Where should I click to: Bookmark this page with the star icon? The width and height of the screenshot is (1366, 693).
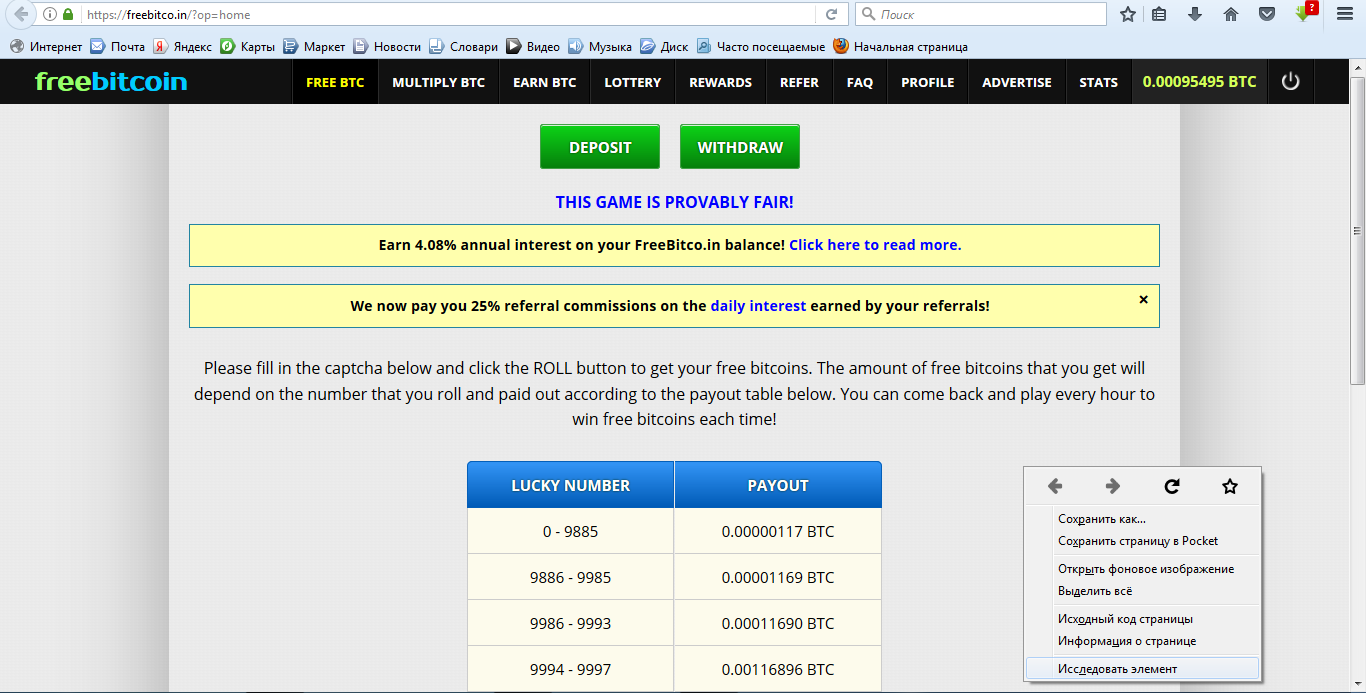(1128, 15)
